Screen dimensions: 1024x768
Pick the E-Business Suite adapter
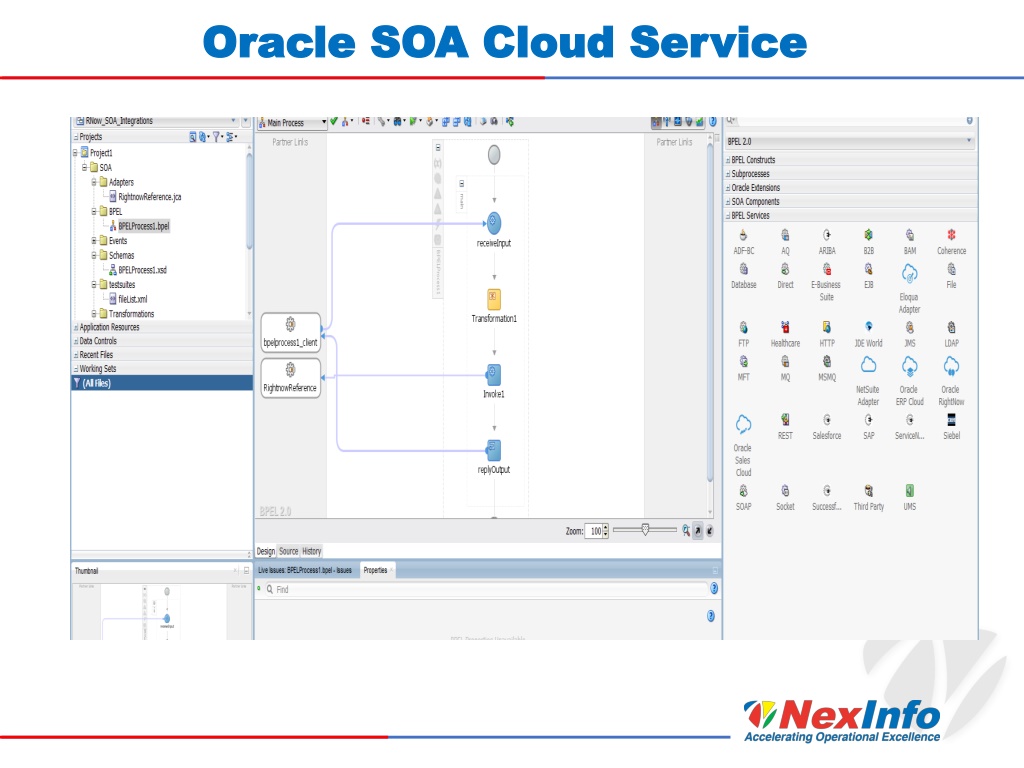827,270
